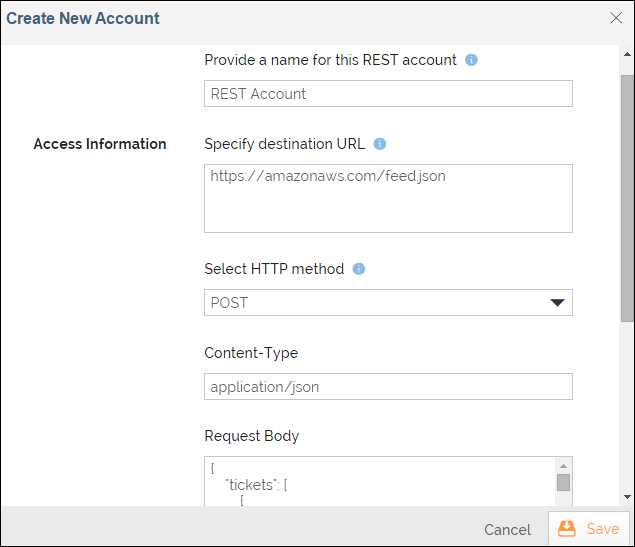Click the Content-Type application/json field

tap(388, 387)
